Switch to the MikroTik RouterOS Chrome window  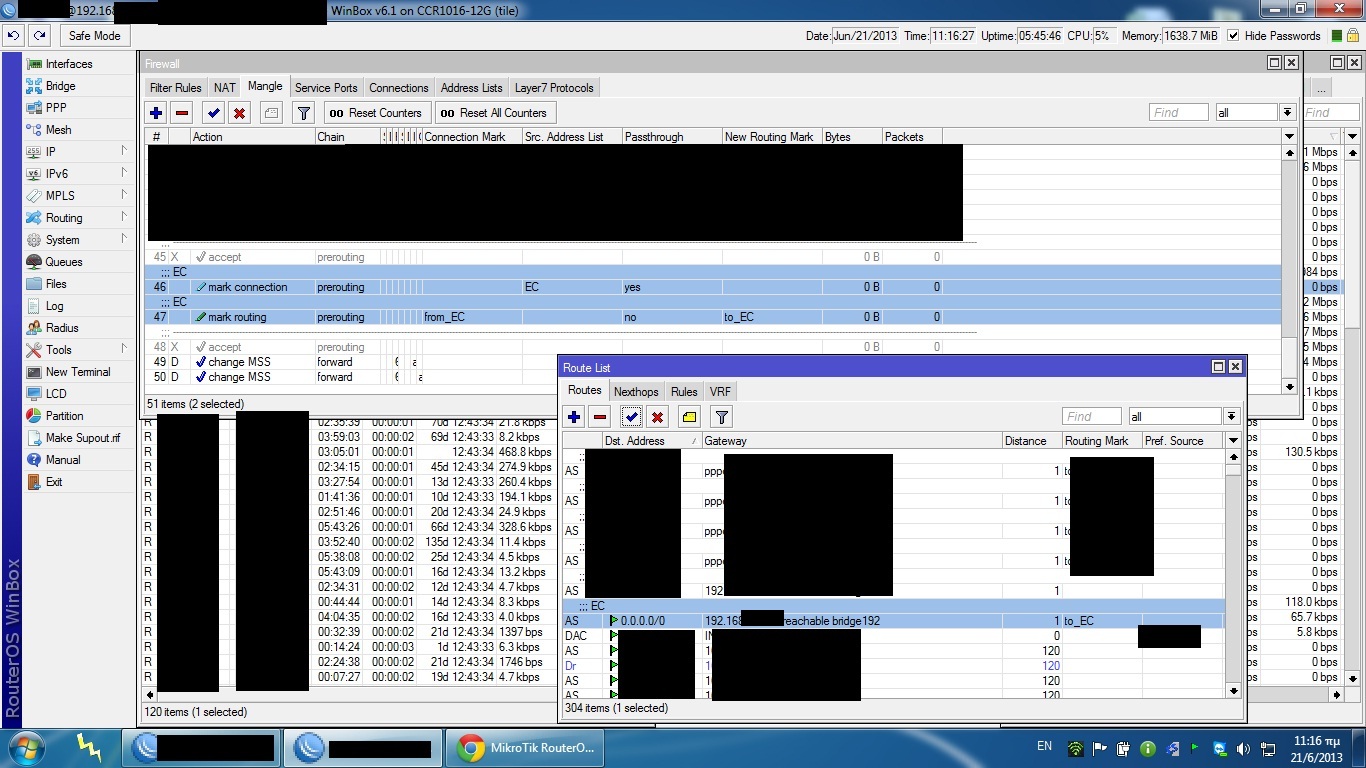[x=526, y=748]
